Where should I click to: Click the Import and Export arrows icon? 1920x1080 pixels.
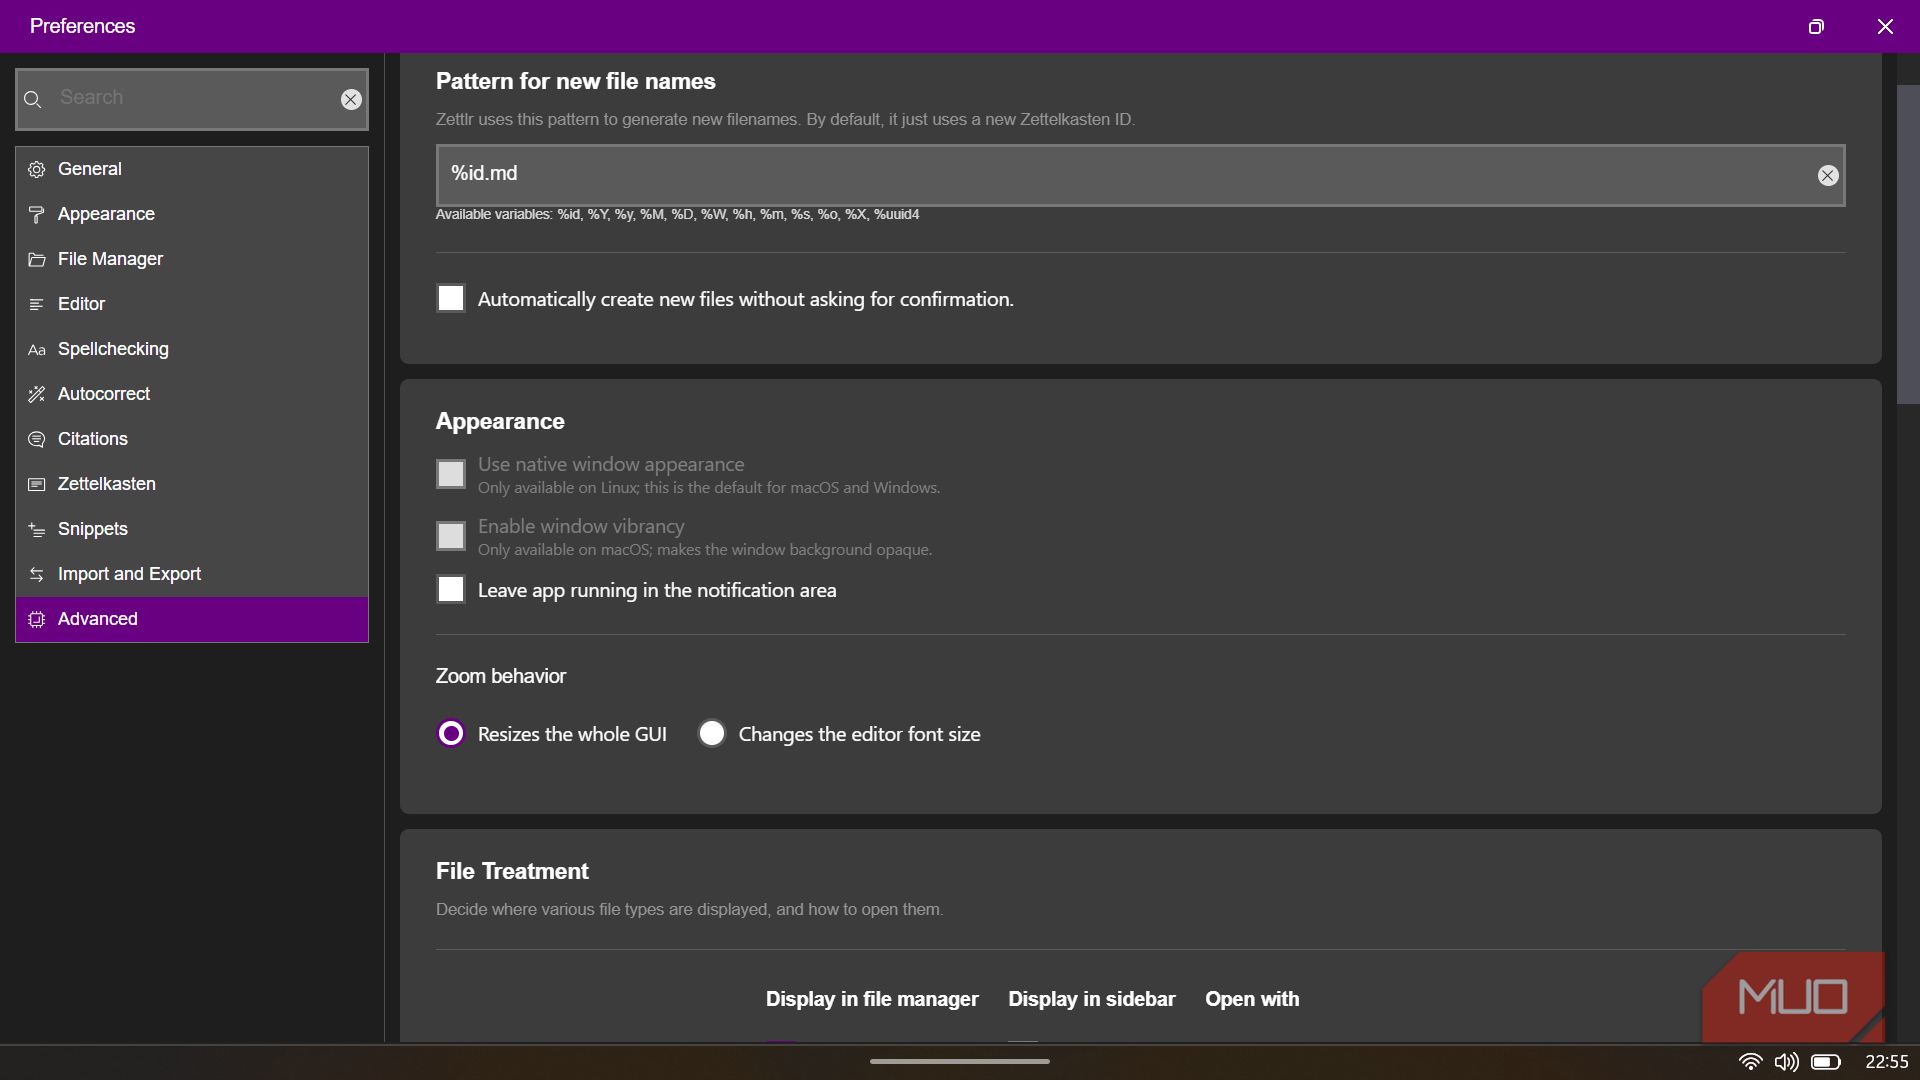(x=37, y=574)
